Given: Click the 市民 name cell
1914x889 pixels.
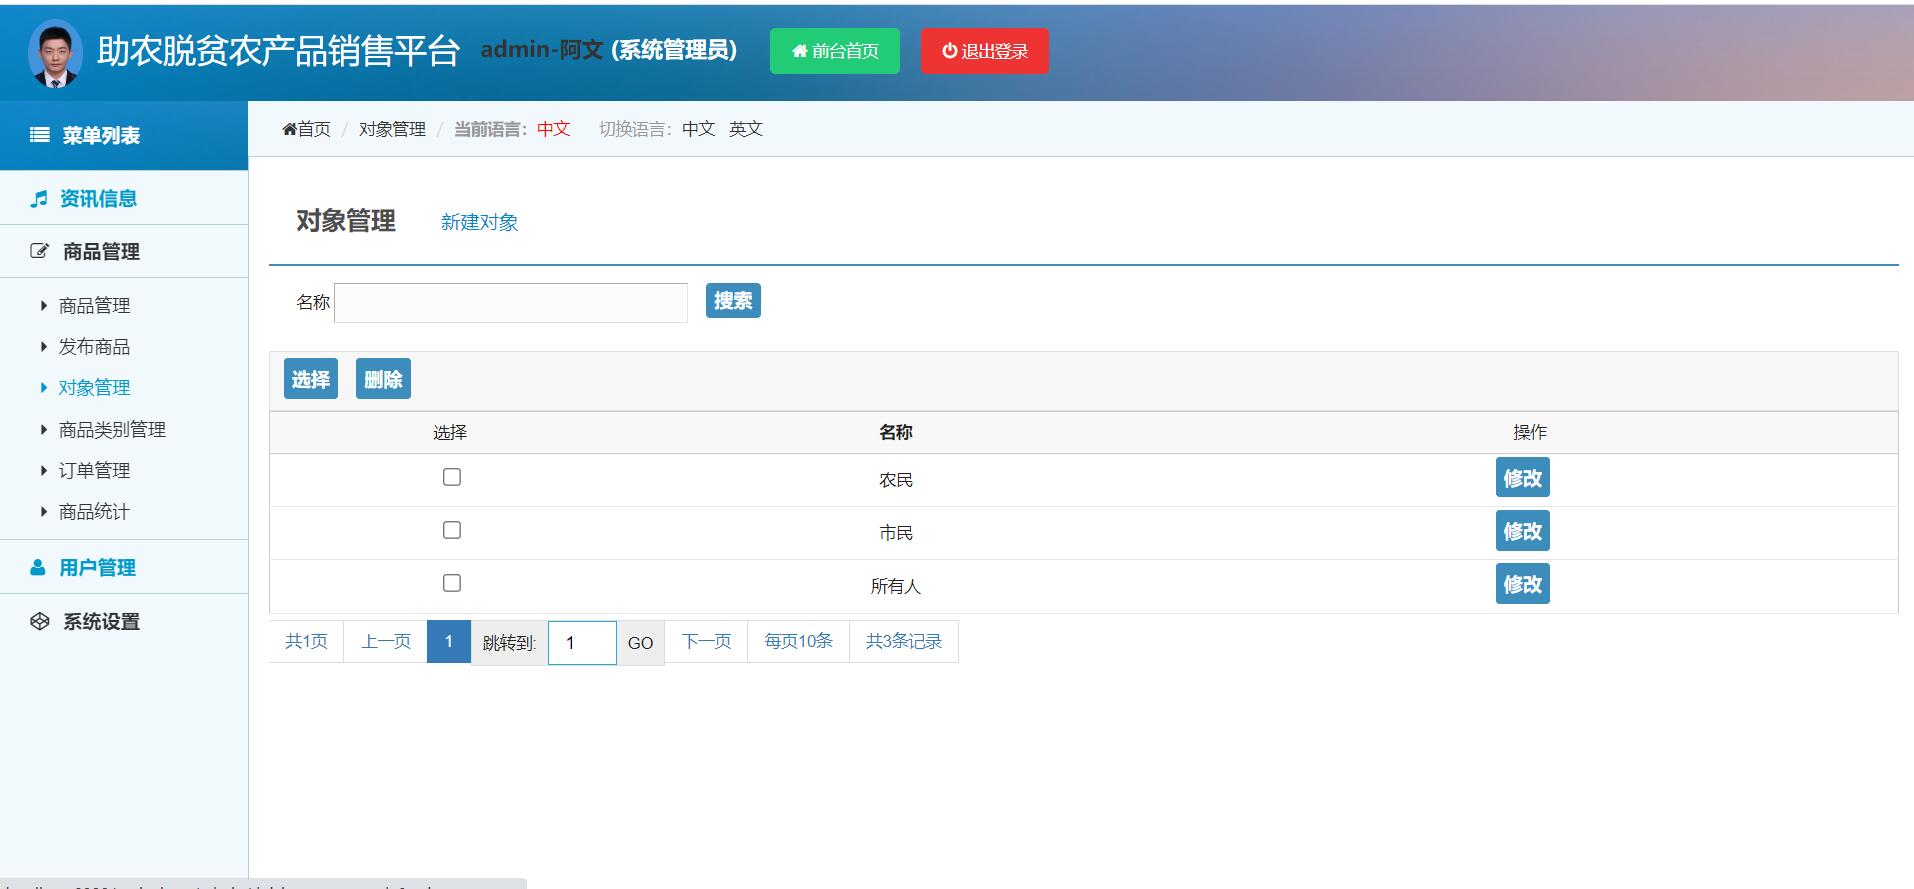Looking at the screenshot, I should pyautogui.click(x=896, y=533).
